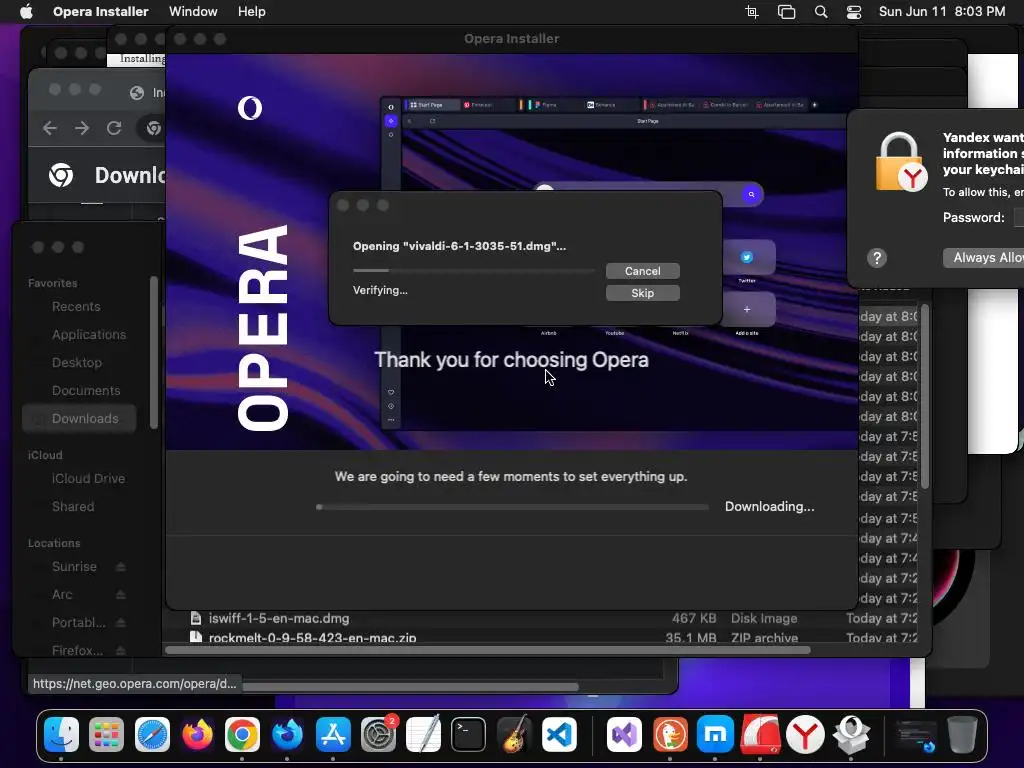Viewport: 1024px width, 768px height.
Task: Click Always Allow in Yandex keychain prompt
Action: point(983,258)
